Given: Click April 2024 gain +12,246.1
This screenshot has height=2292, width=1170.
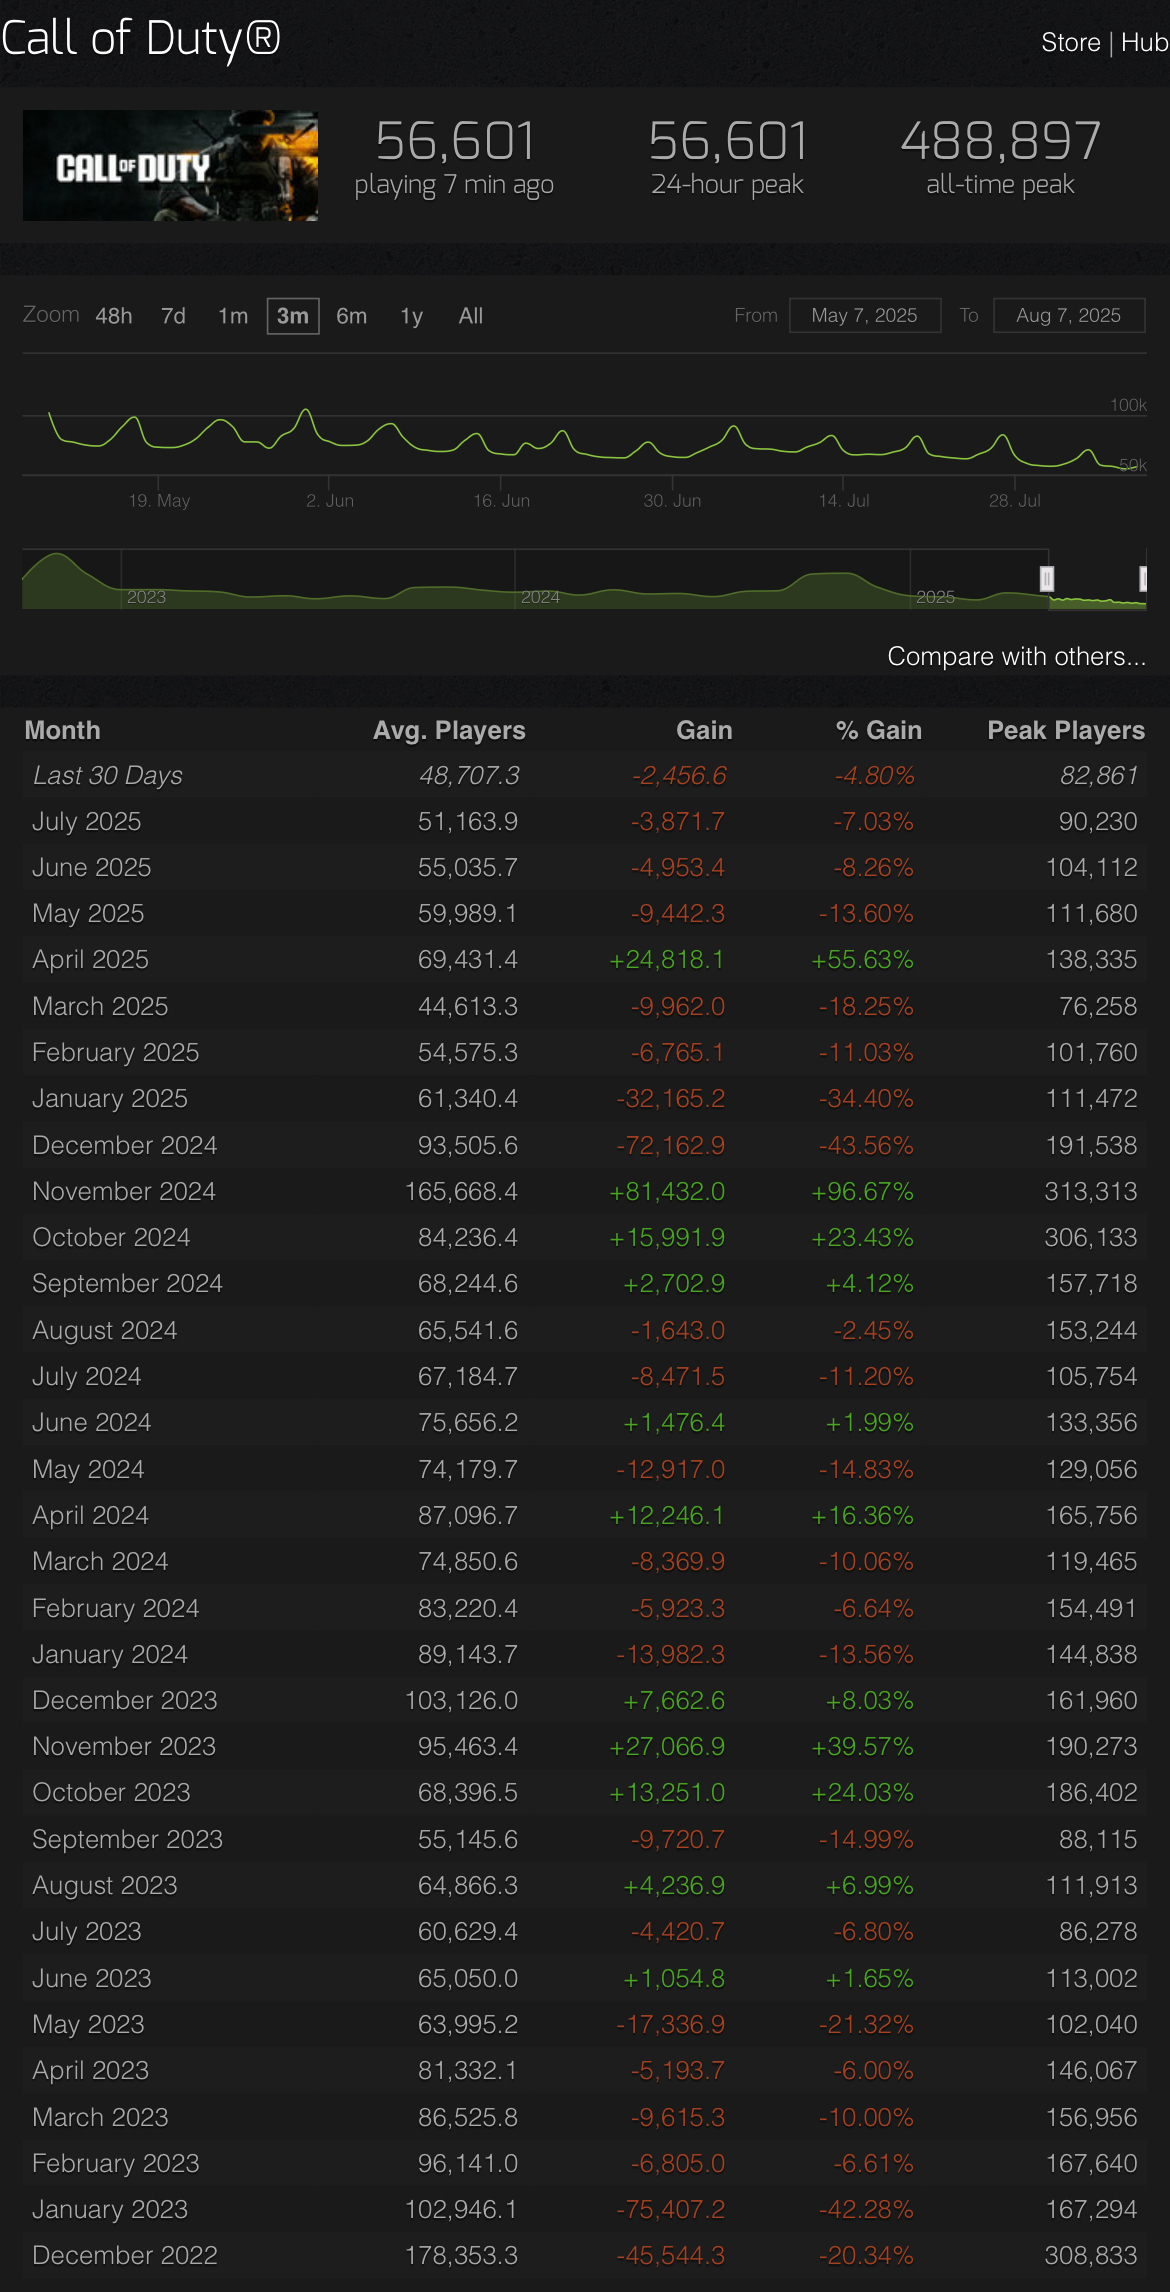Looking at the screenshot, I should point(667,1515).
